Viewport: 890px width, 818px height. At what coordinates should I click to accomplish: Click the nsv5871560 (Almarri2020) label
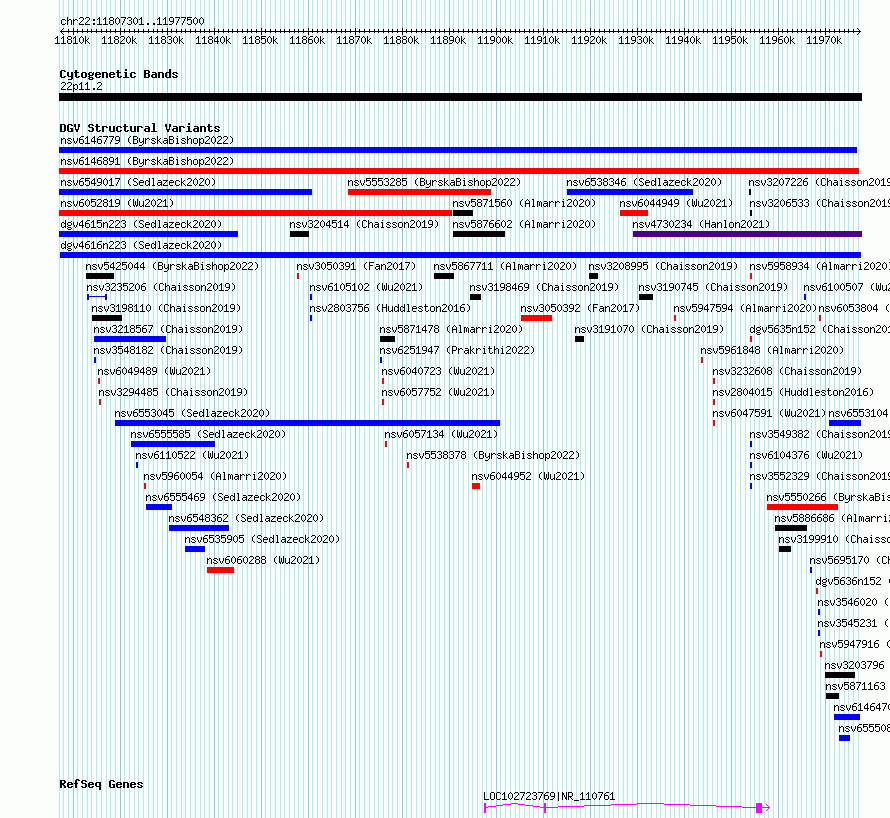point(524,203)
